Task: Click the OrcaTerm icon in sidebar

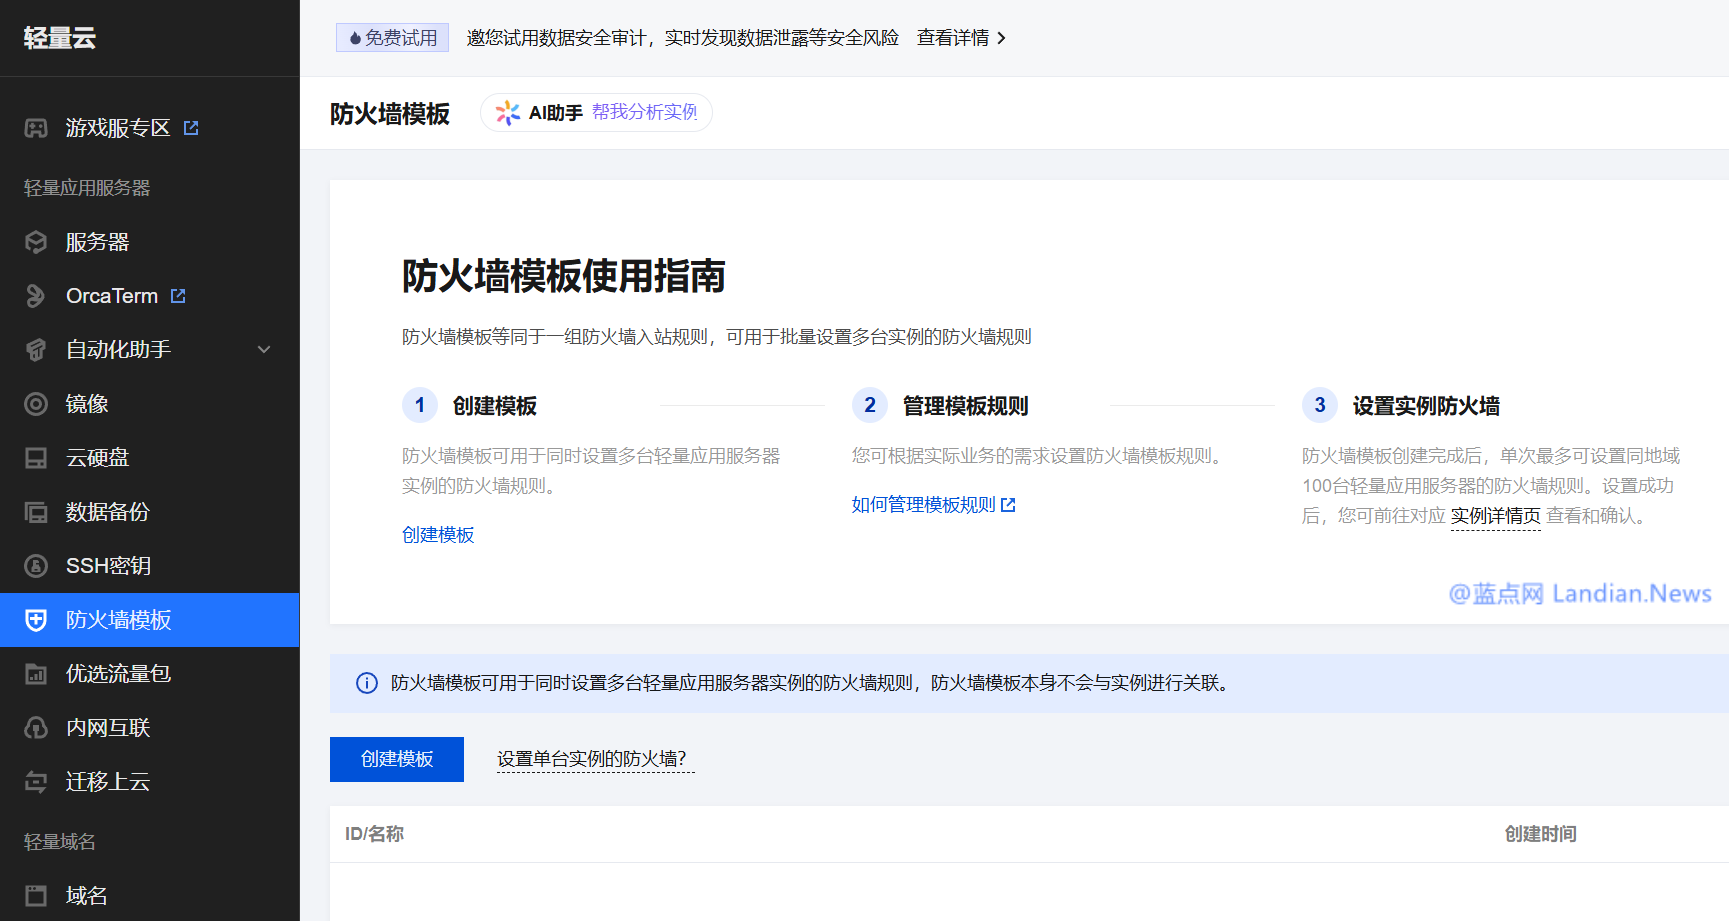Action: click(x=36, y=296)
